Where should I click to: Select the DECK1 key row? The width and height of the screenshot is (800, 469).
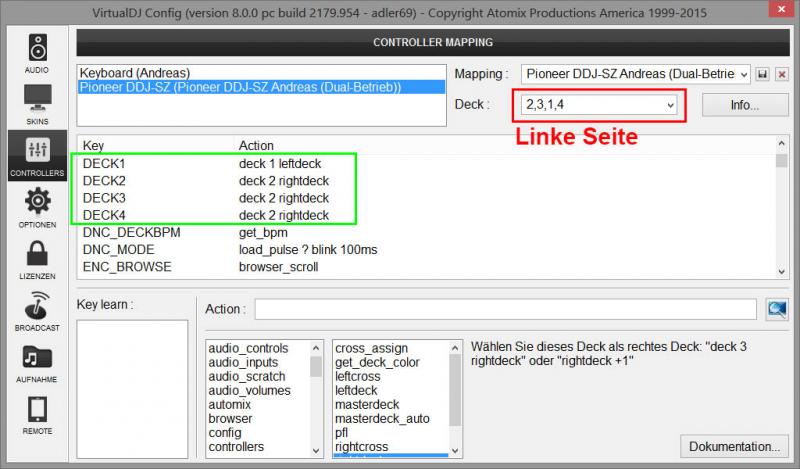pos(426,164)
